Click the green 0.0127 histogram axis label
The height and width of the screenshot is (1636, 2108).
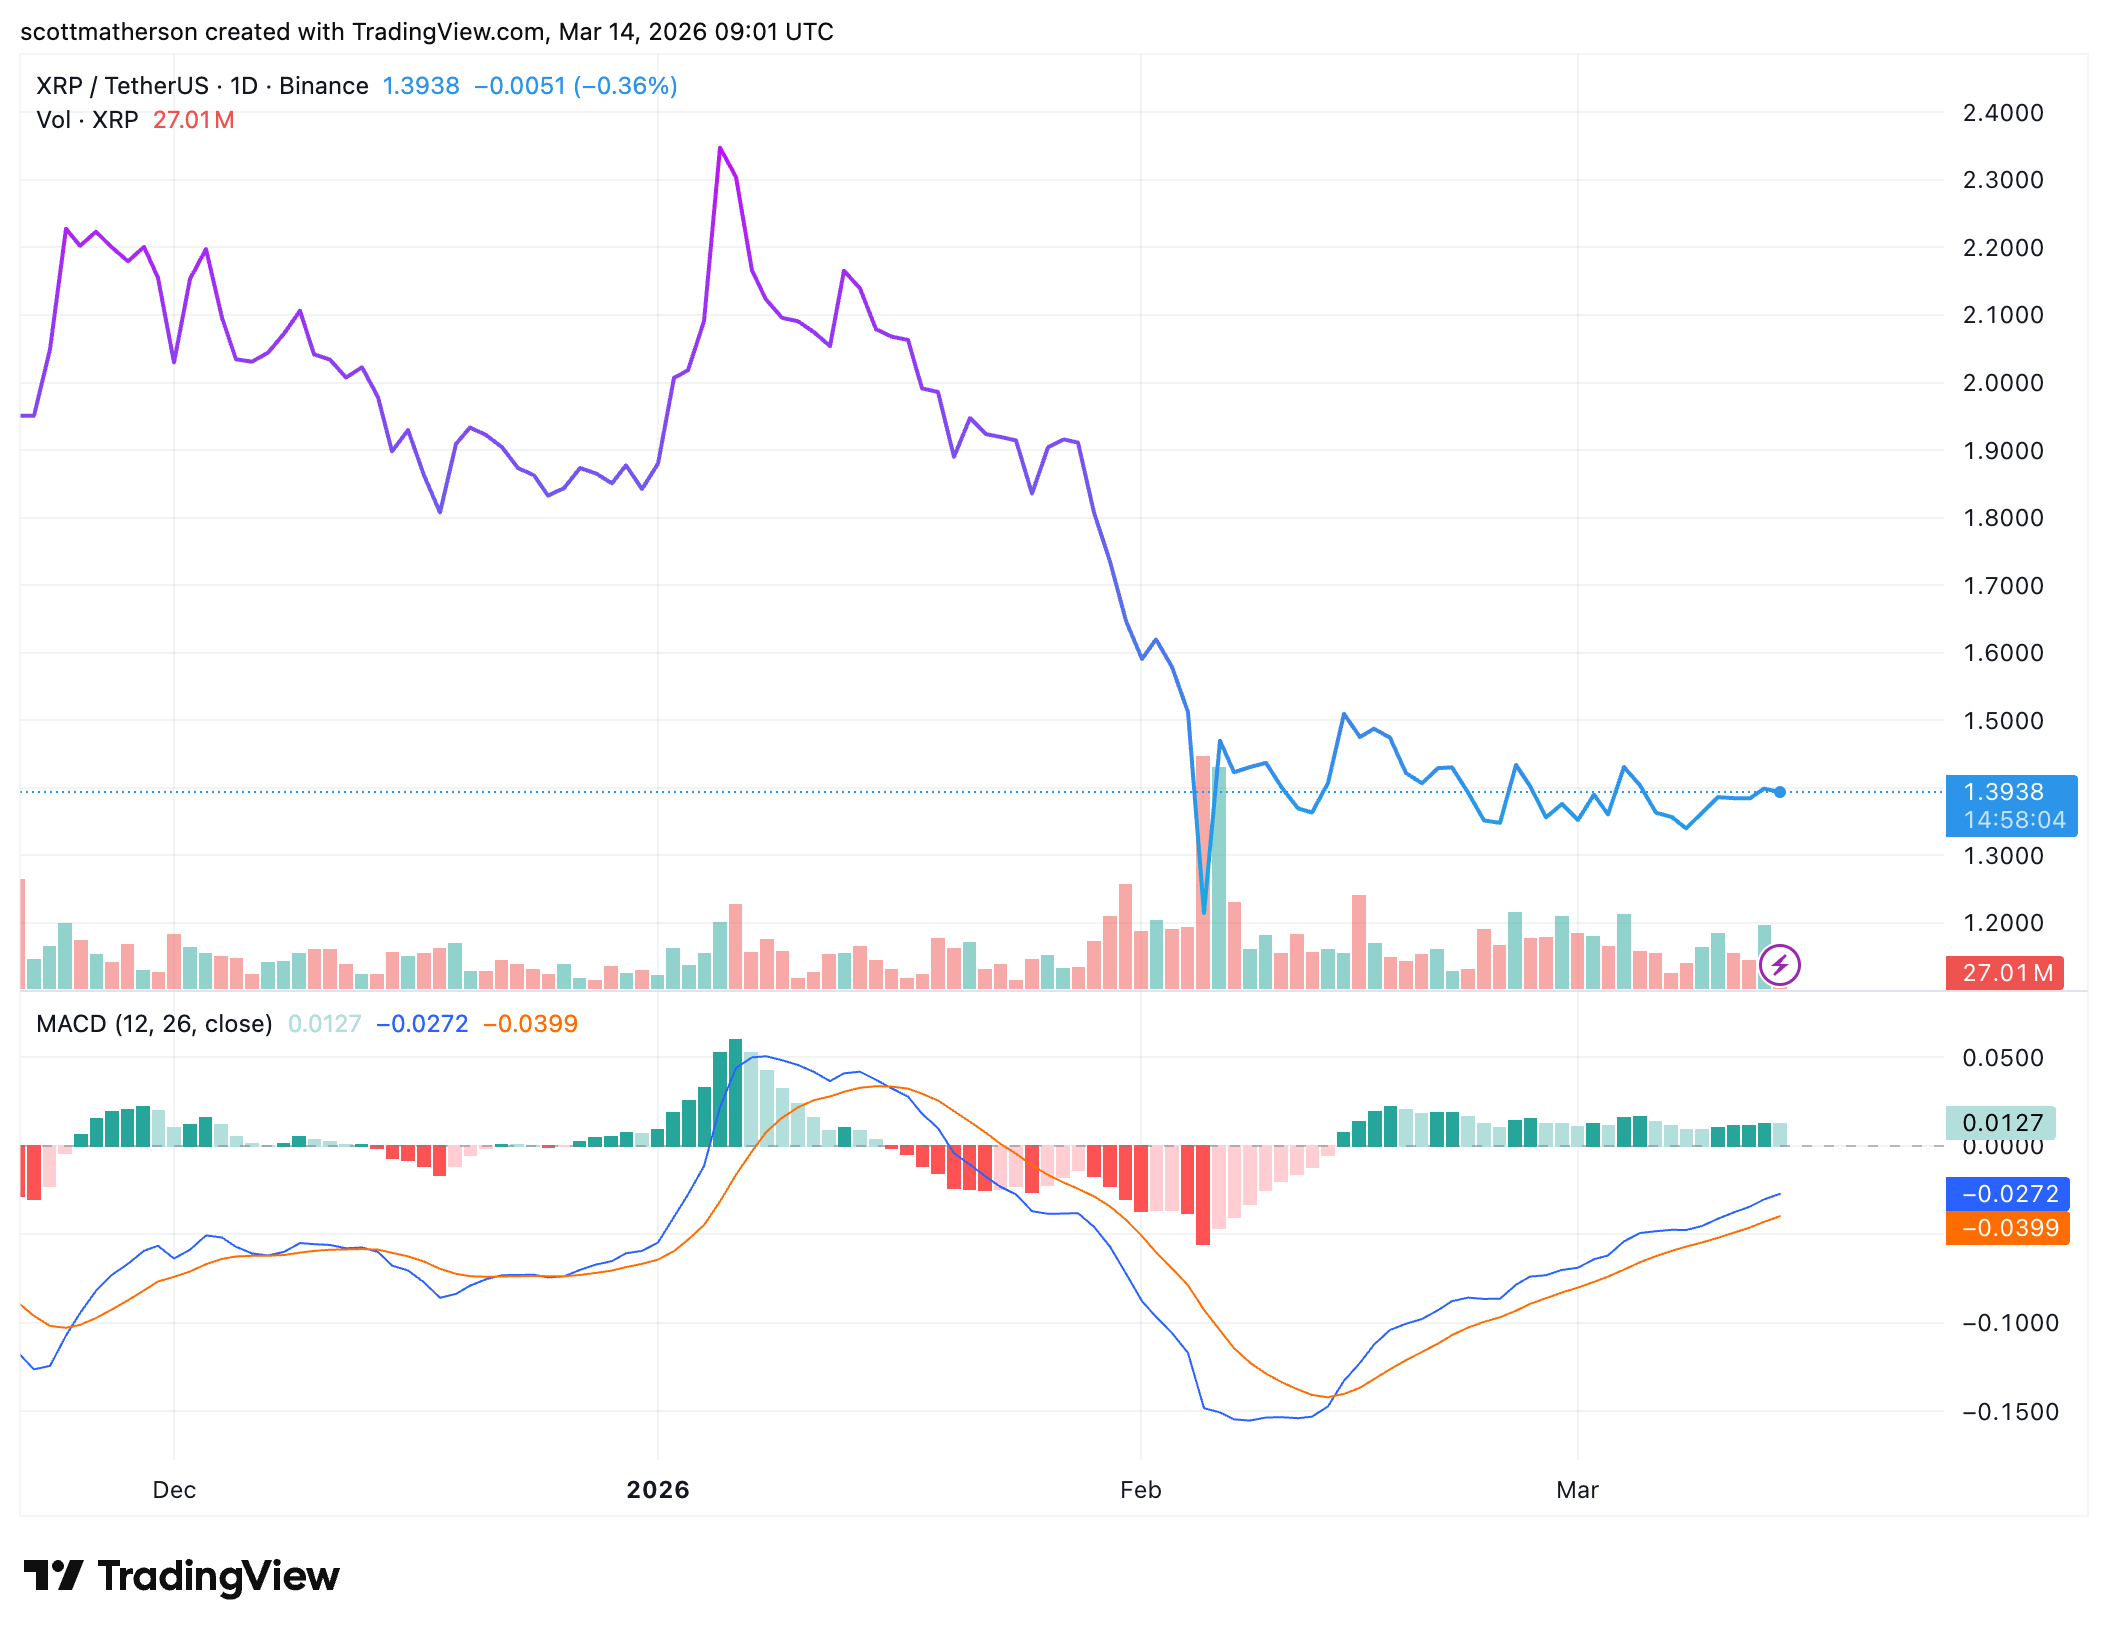pyautogui.click(x=2000, y=1122)
